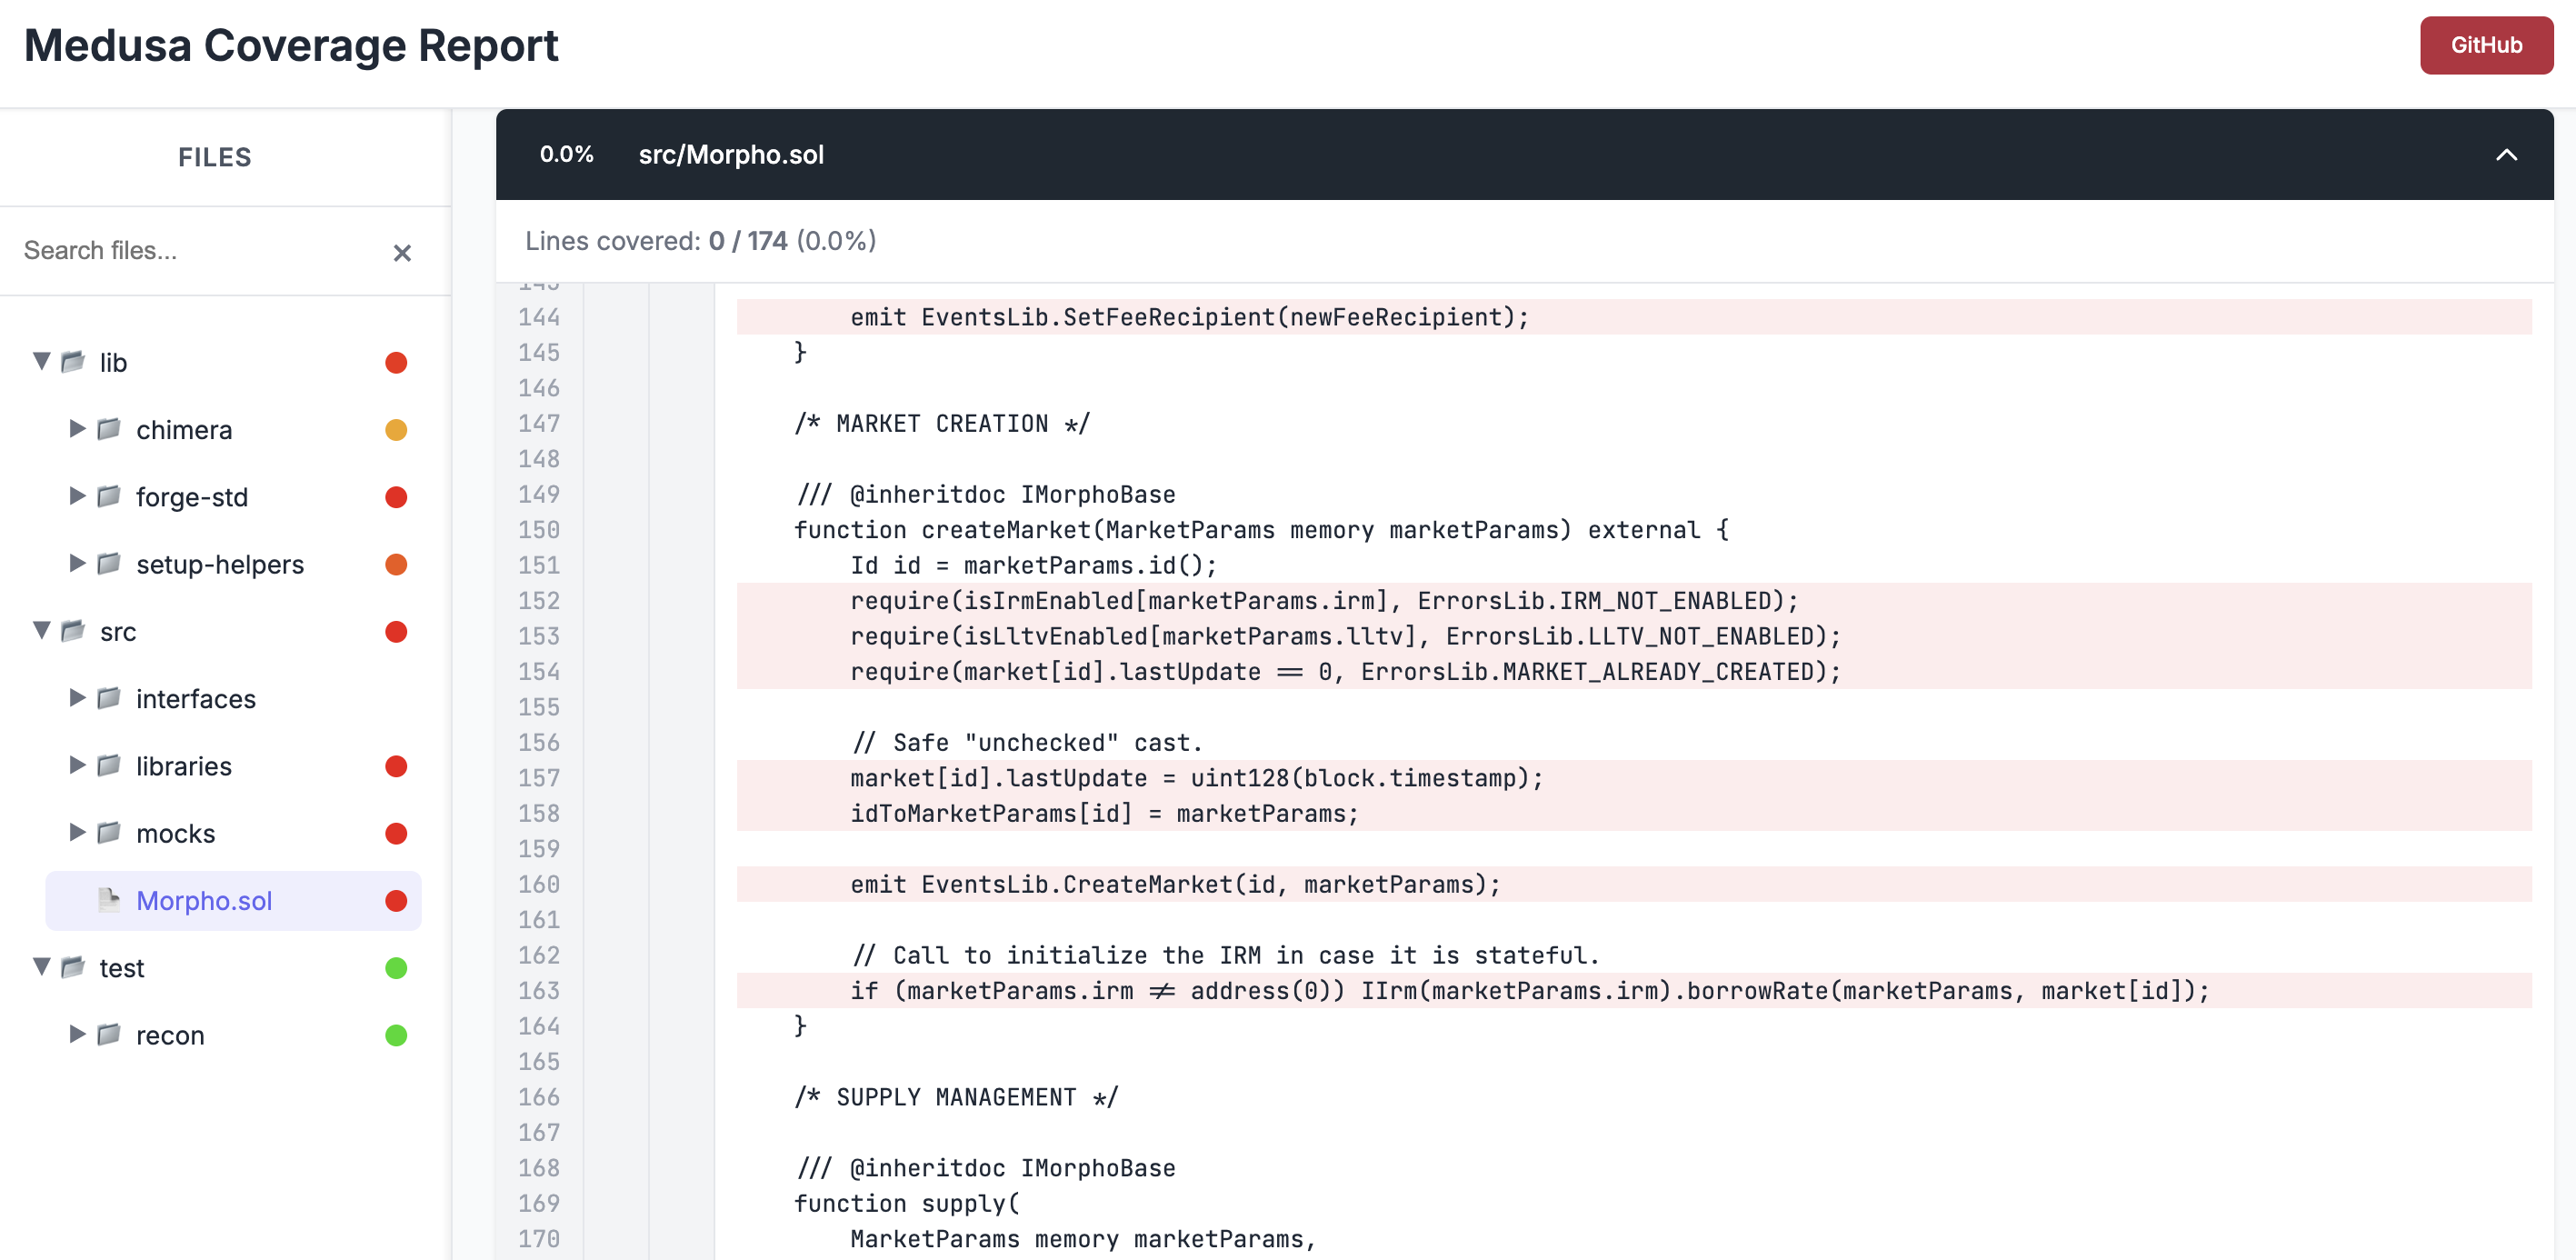The height and width of the screenshot is (1260, 2576).
Task: Click line number 150
Action: click(538, 530)
